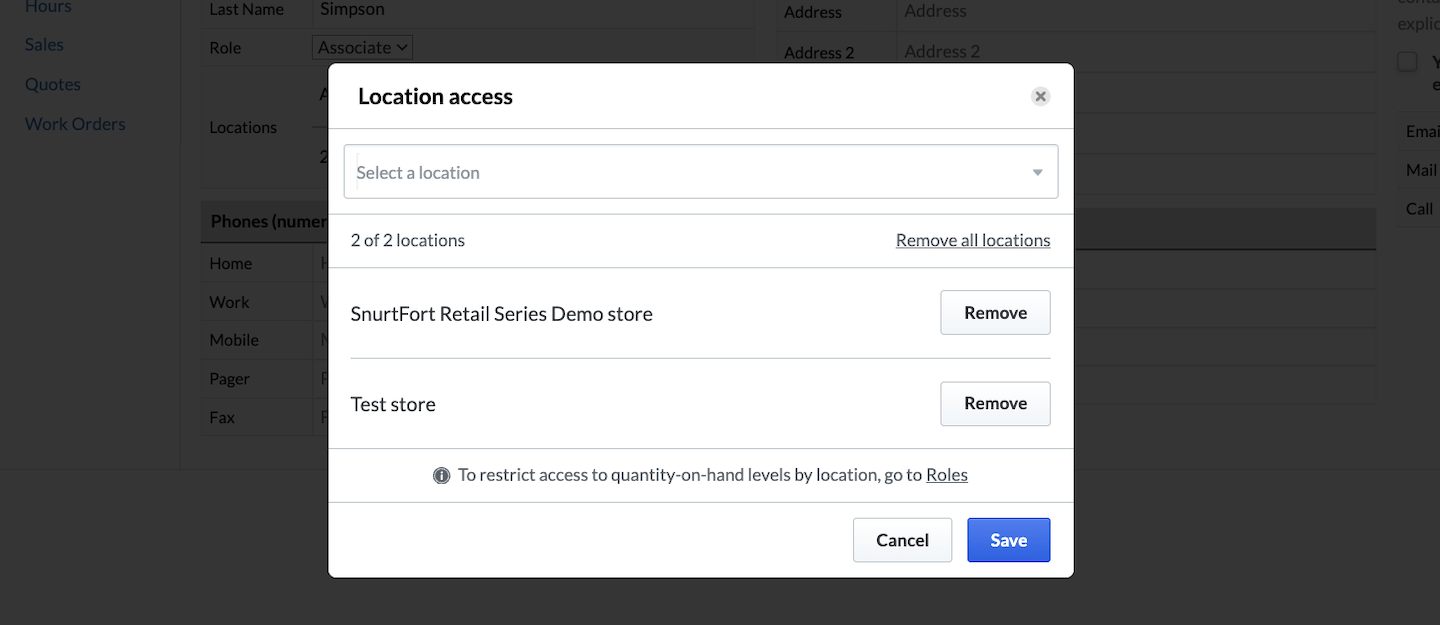Open Work Orders in the sidebar
The image size is (1440, 625).
pyautogui.click(x=75, y=125)
